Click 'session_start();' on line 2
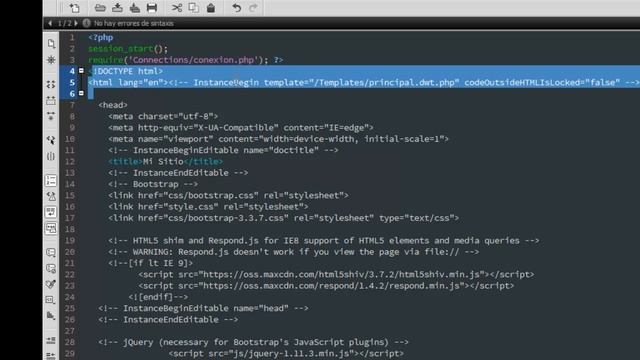Viewport: 640px width, 360px height. [x=128, y=49]
